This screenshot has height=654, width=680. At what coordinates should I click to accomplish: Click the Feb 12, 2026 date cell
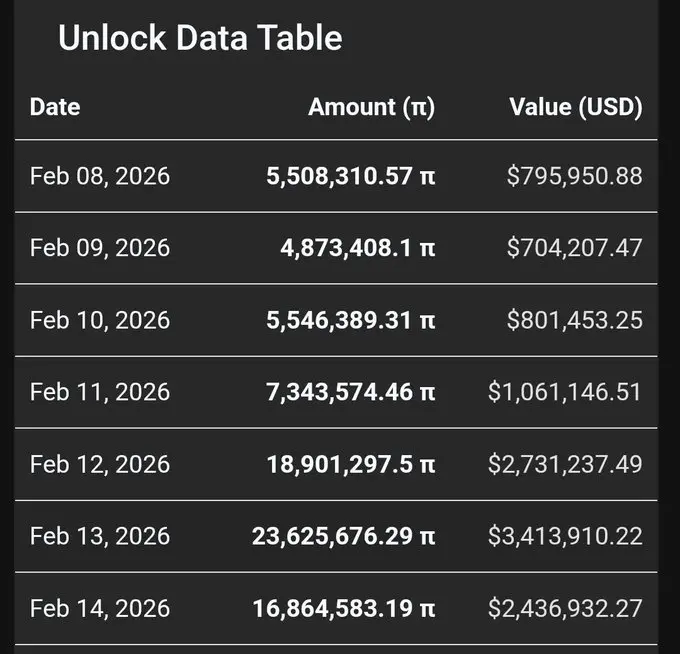coord(100,464)
